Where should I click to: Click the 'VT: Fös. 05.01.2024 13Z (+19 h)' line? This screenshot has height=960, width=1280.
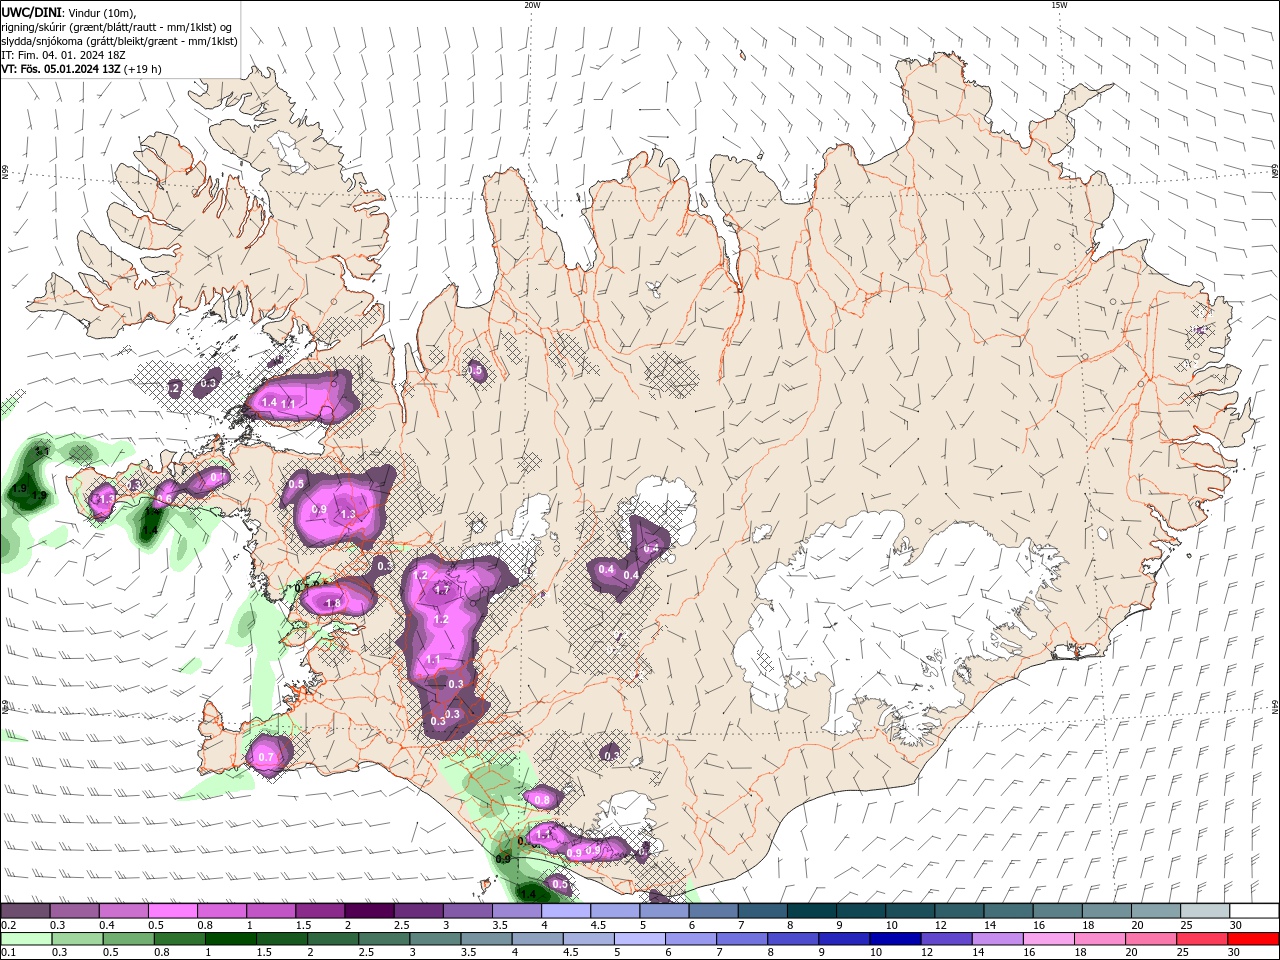coord(82,69)
